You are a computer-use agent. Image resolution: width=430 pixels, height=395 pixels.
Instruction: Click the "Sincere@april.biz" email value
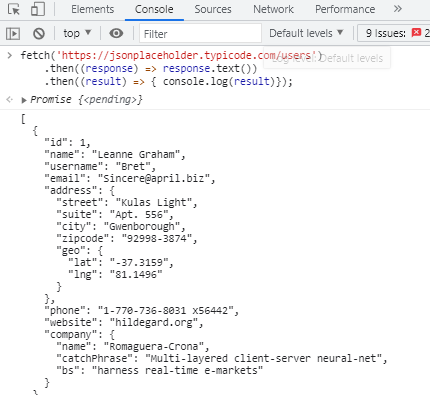(154, 178)
